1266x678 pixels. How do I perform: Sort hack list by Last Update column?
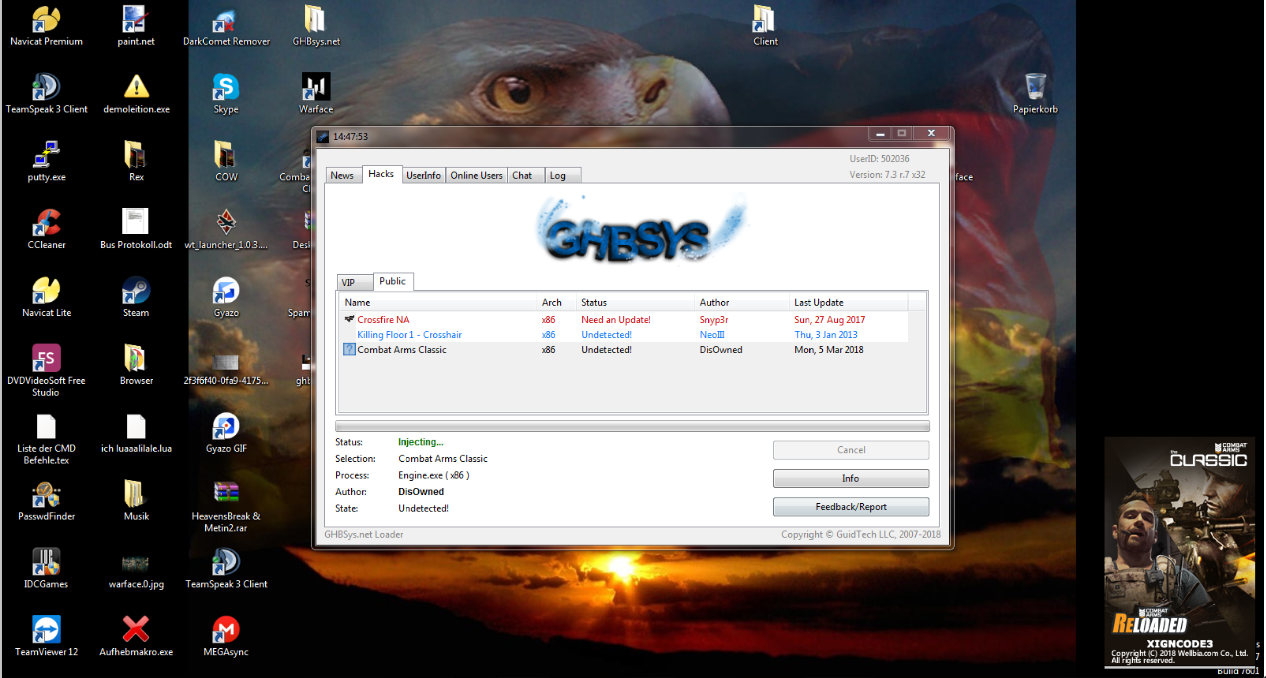coord(849,302)
